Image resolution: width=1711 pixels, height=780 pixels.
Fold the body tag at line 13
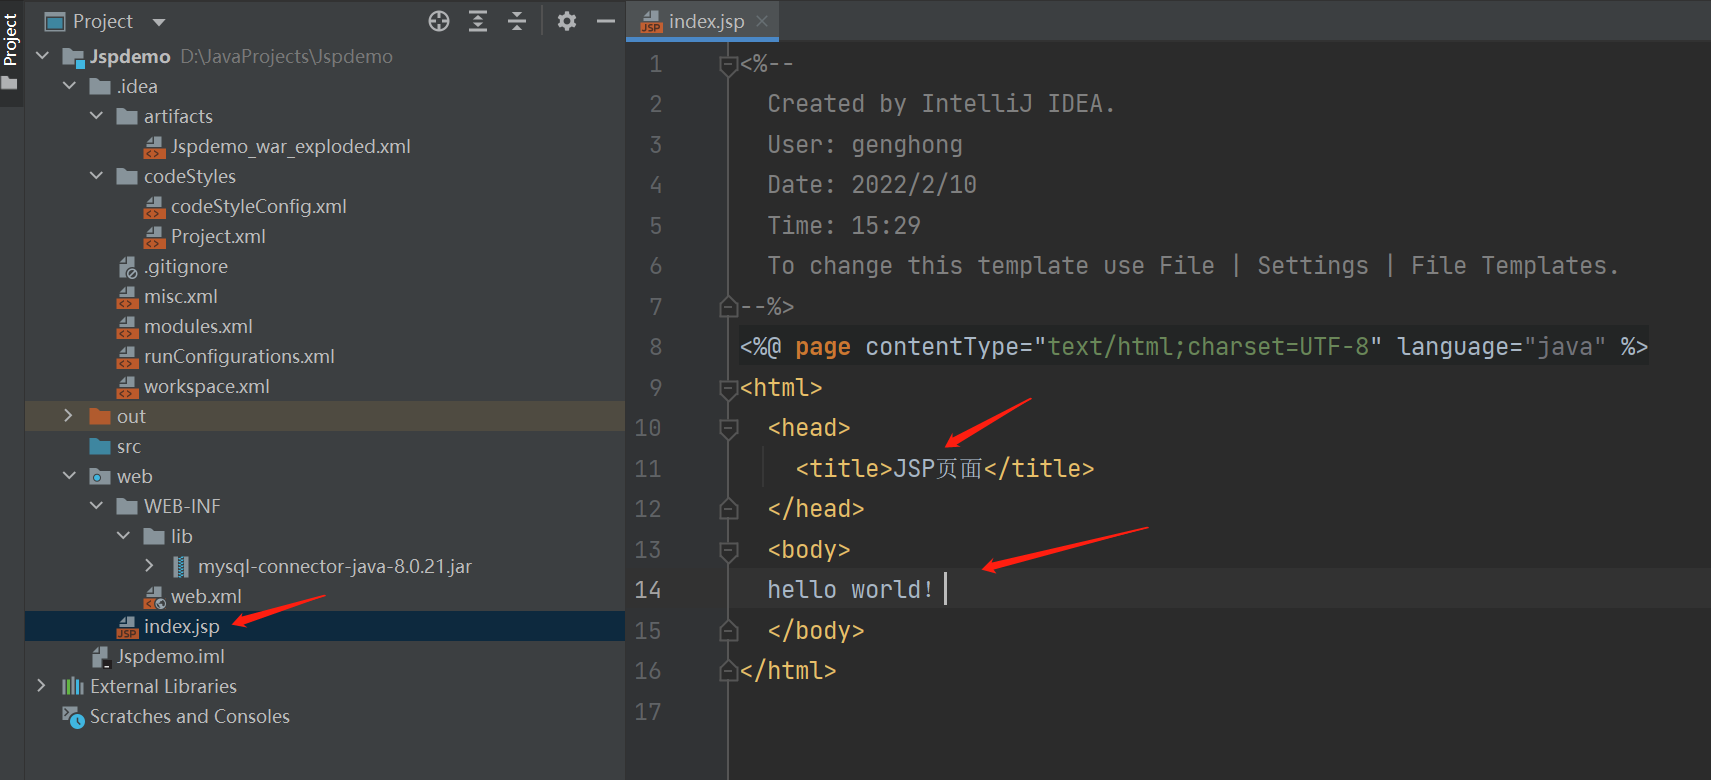pos(729,550)
